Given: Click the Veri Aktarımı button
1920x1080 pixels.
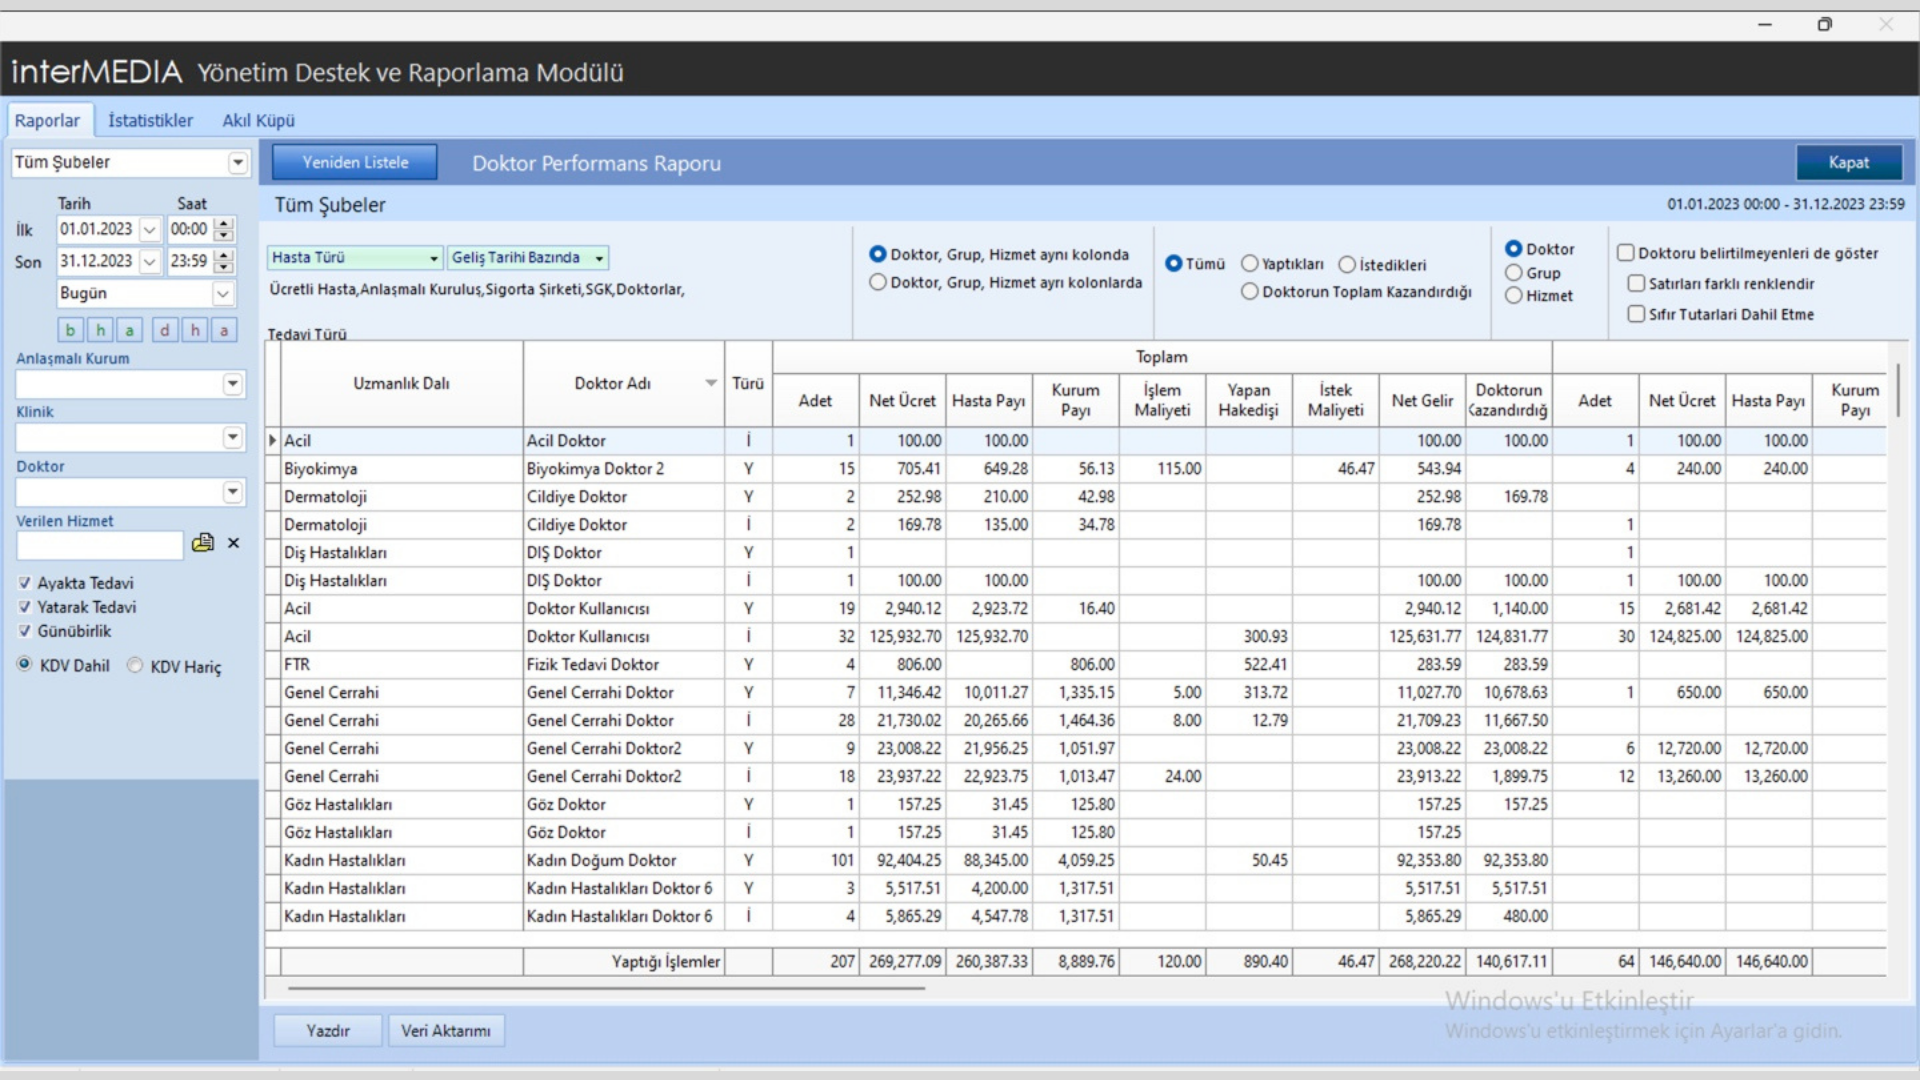Looking at the screenshot, I should pyautogui.click(x=446, y=1030).
